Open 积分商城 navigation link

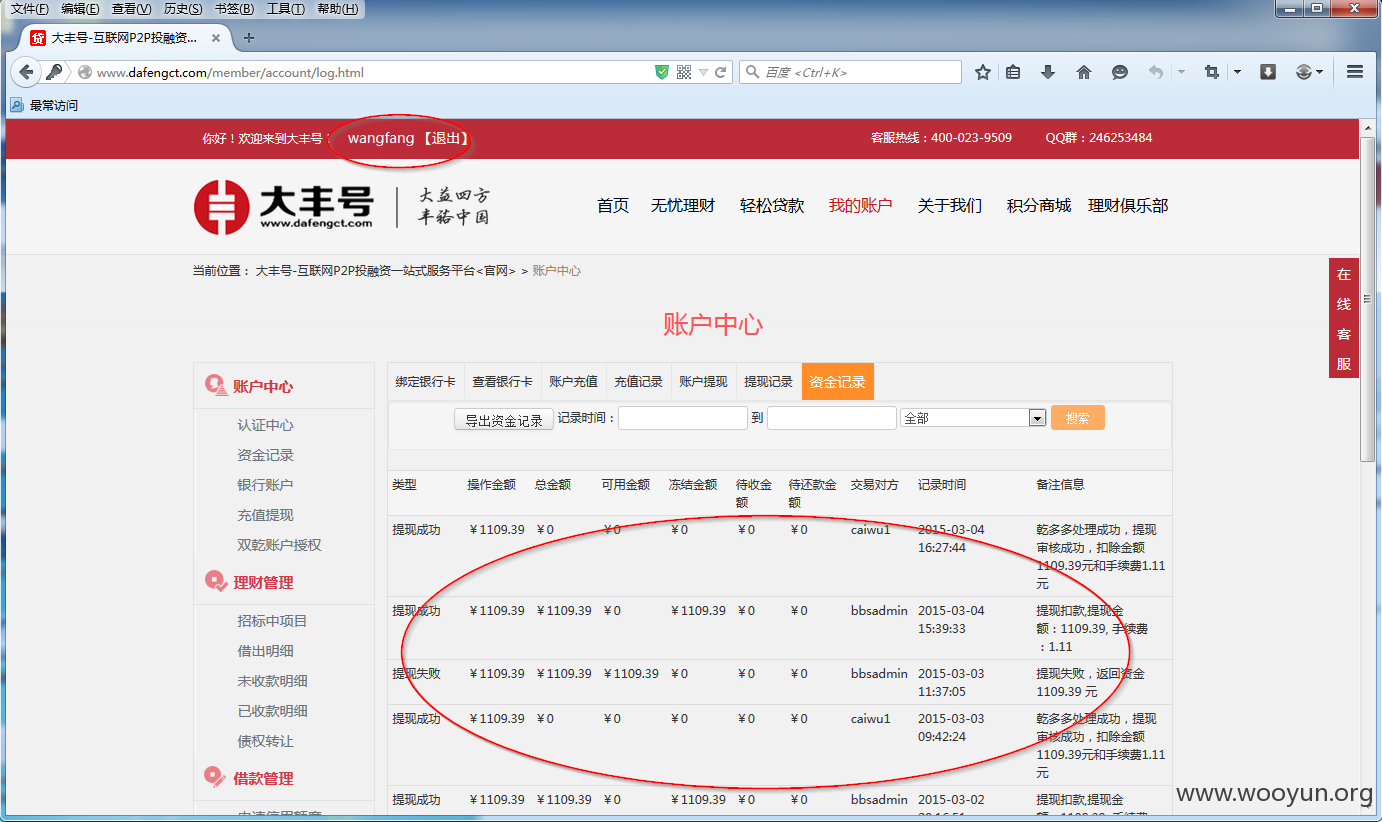(x=1039, y=206)
